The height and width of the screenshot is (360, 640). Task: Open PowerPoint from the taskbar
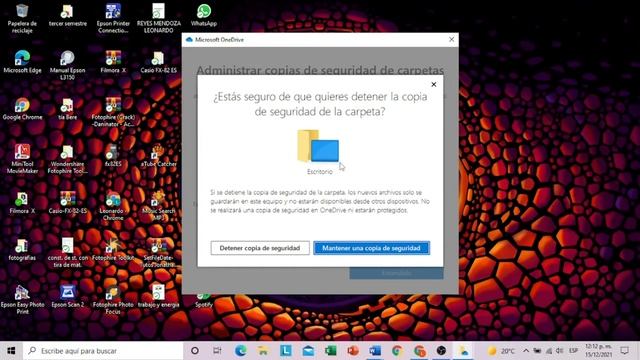coord(353,351)
